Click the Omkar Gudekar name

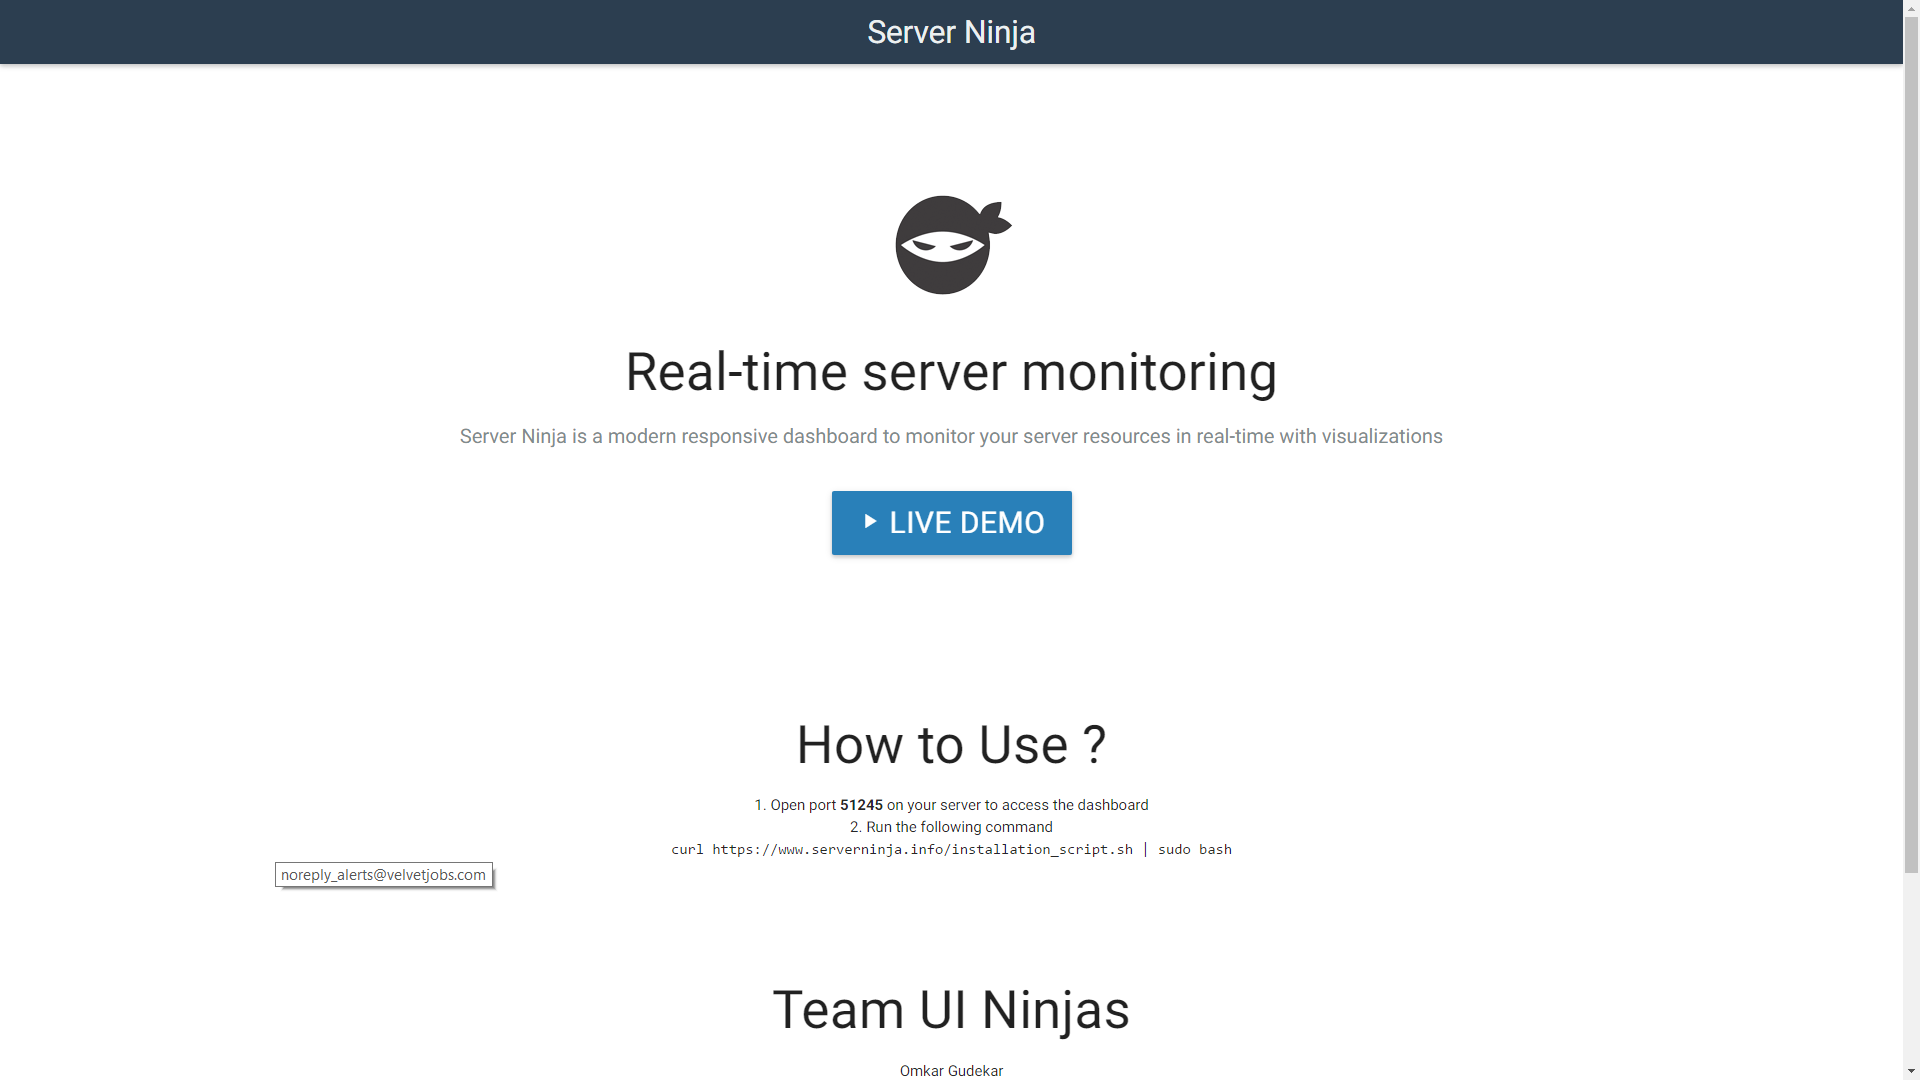tap(950, 1071)
